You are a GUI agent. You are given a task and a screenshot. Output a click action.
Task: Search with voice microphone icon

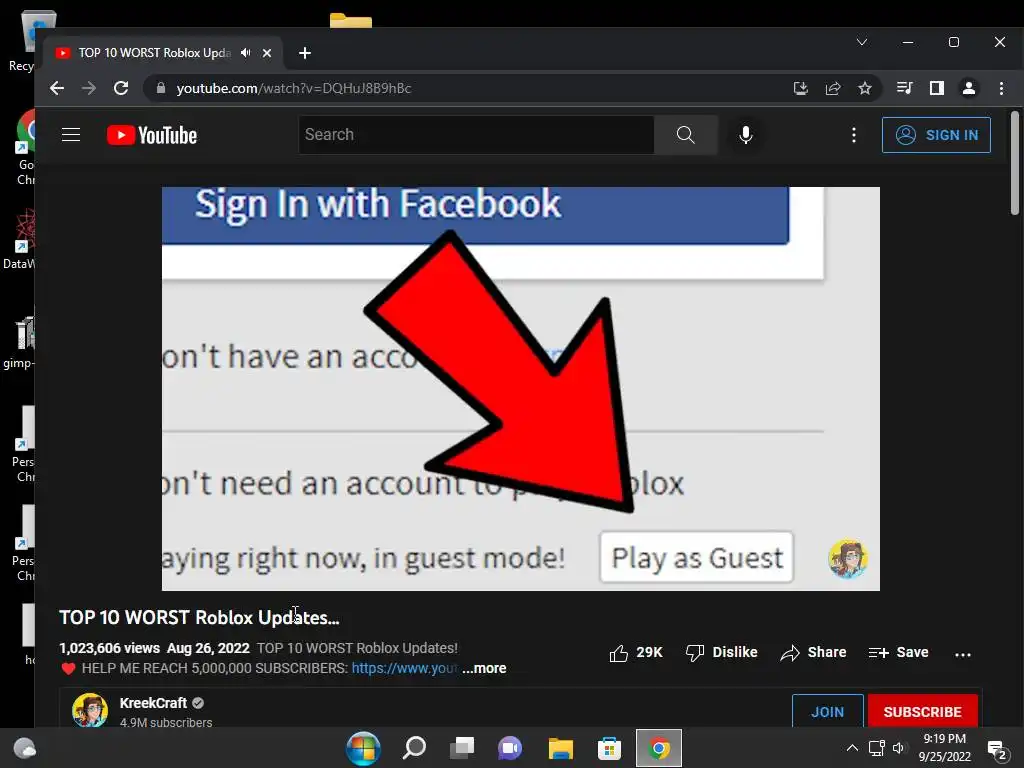745,135
